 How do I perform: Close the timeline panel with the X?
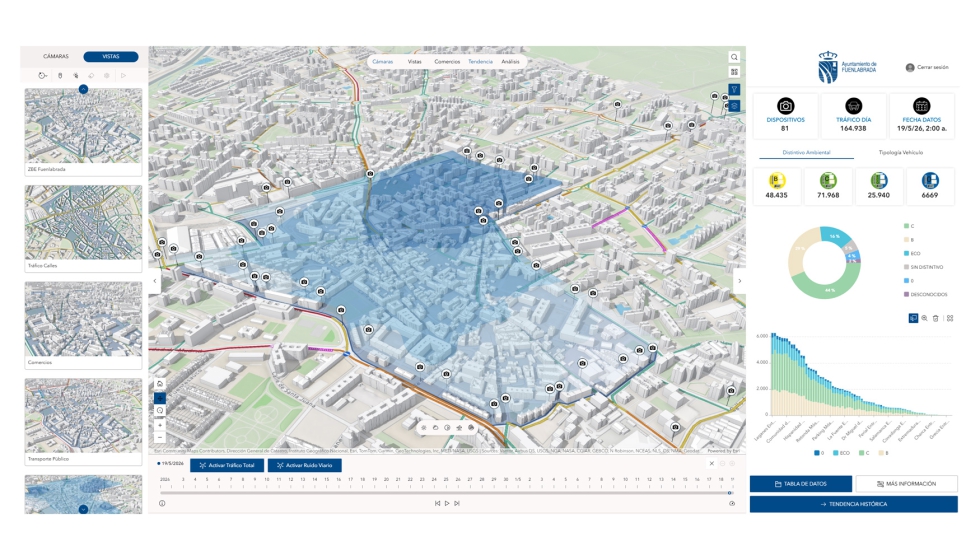711,464
